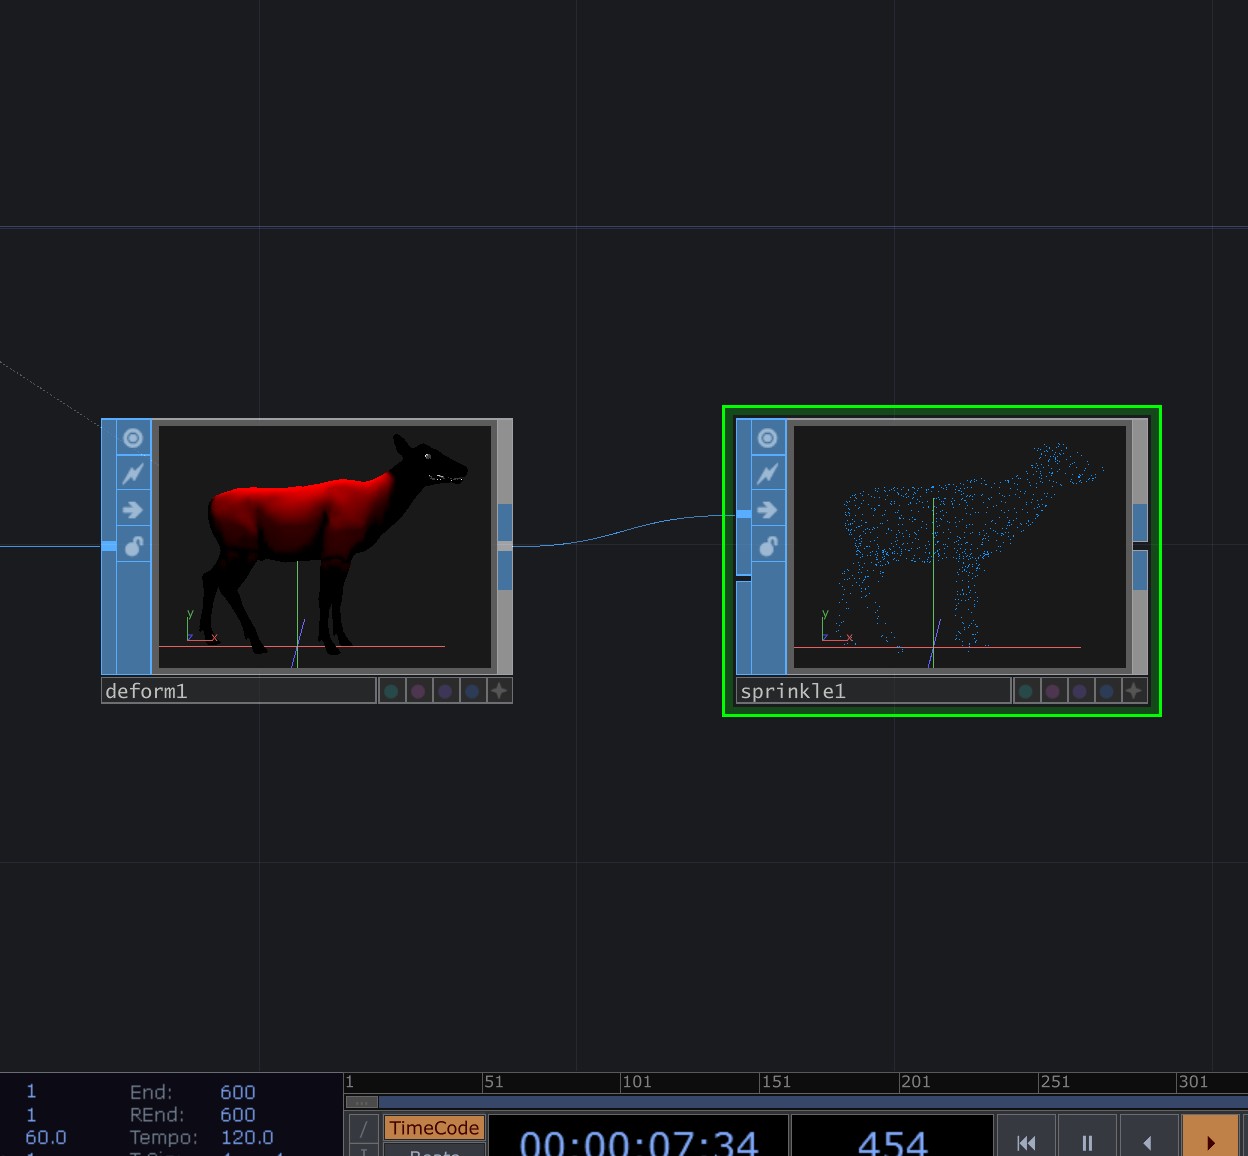
Task: Toggle the lock flag on deform1
Action: click(x=133, y=546)
